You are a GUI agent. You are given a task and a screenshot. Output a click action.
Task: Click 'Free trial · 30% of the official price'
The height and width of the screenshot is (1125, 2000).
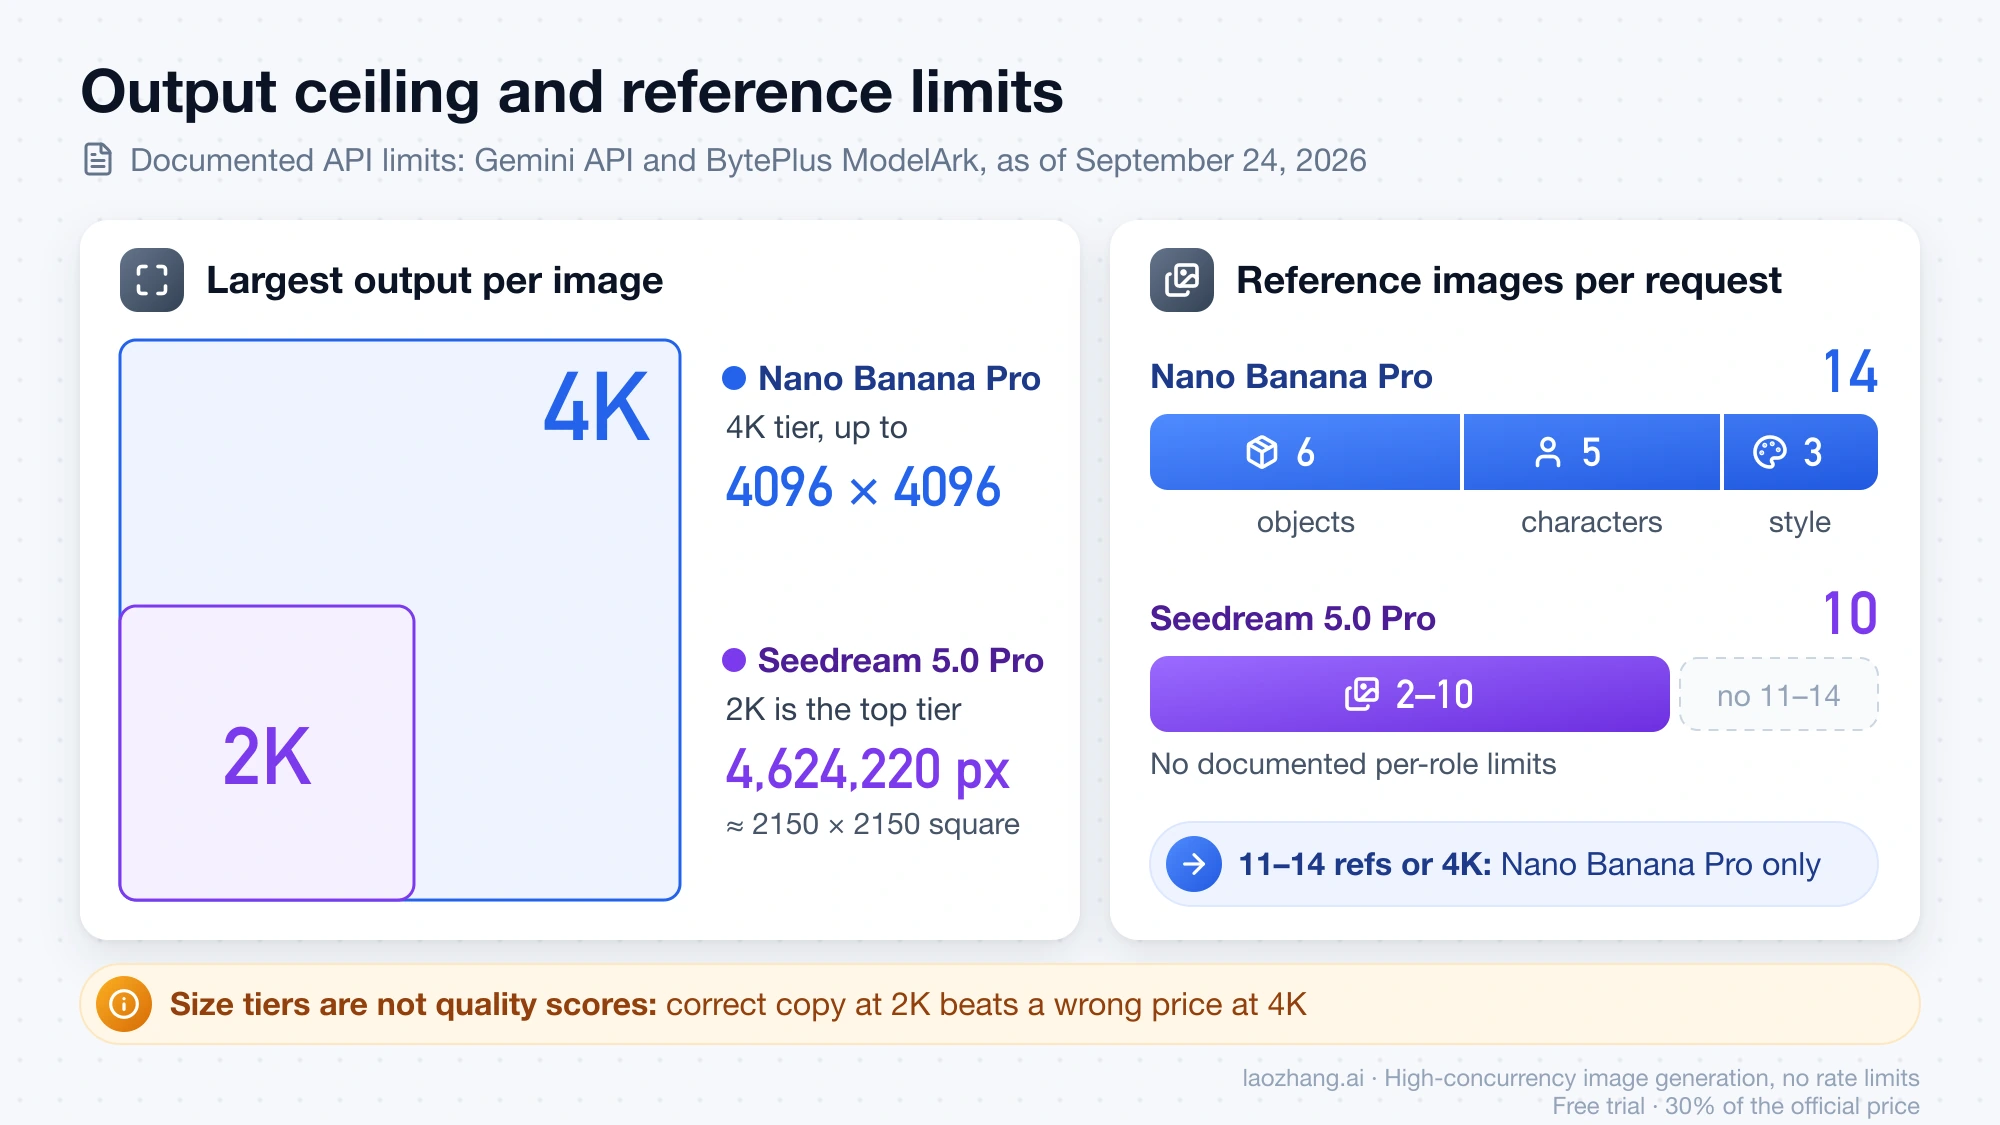pos(1736,1106)
